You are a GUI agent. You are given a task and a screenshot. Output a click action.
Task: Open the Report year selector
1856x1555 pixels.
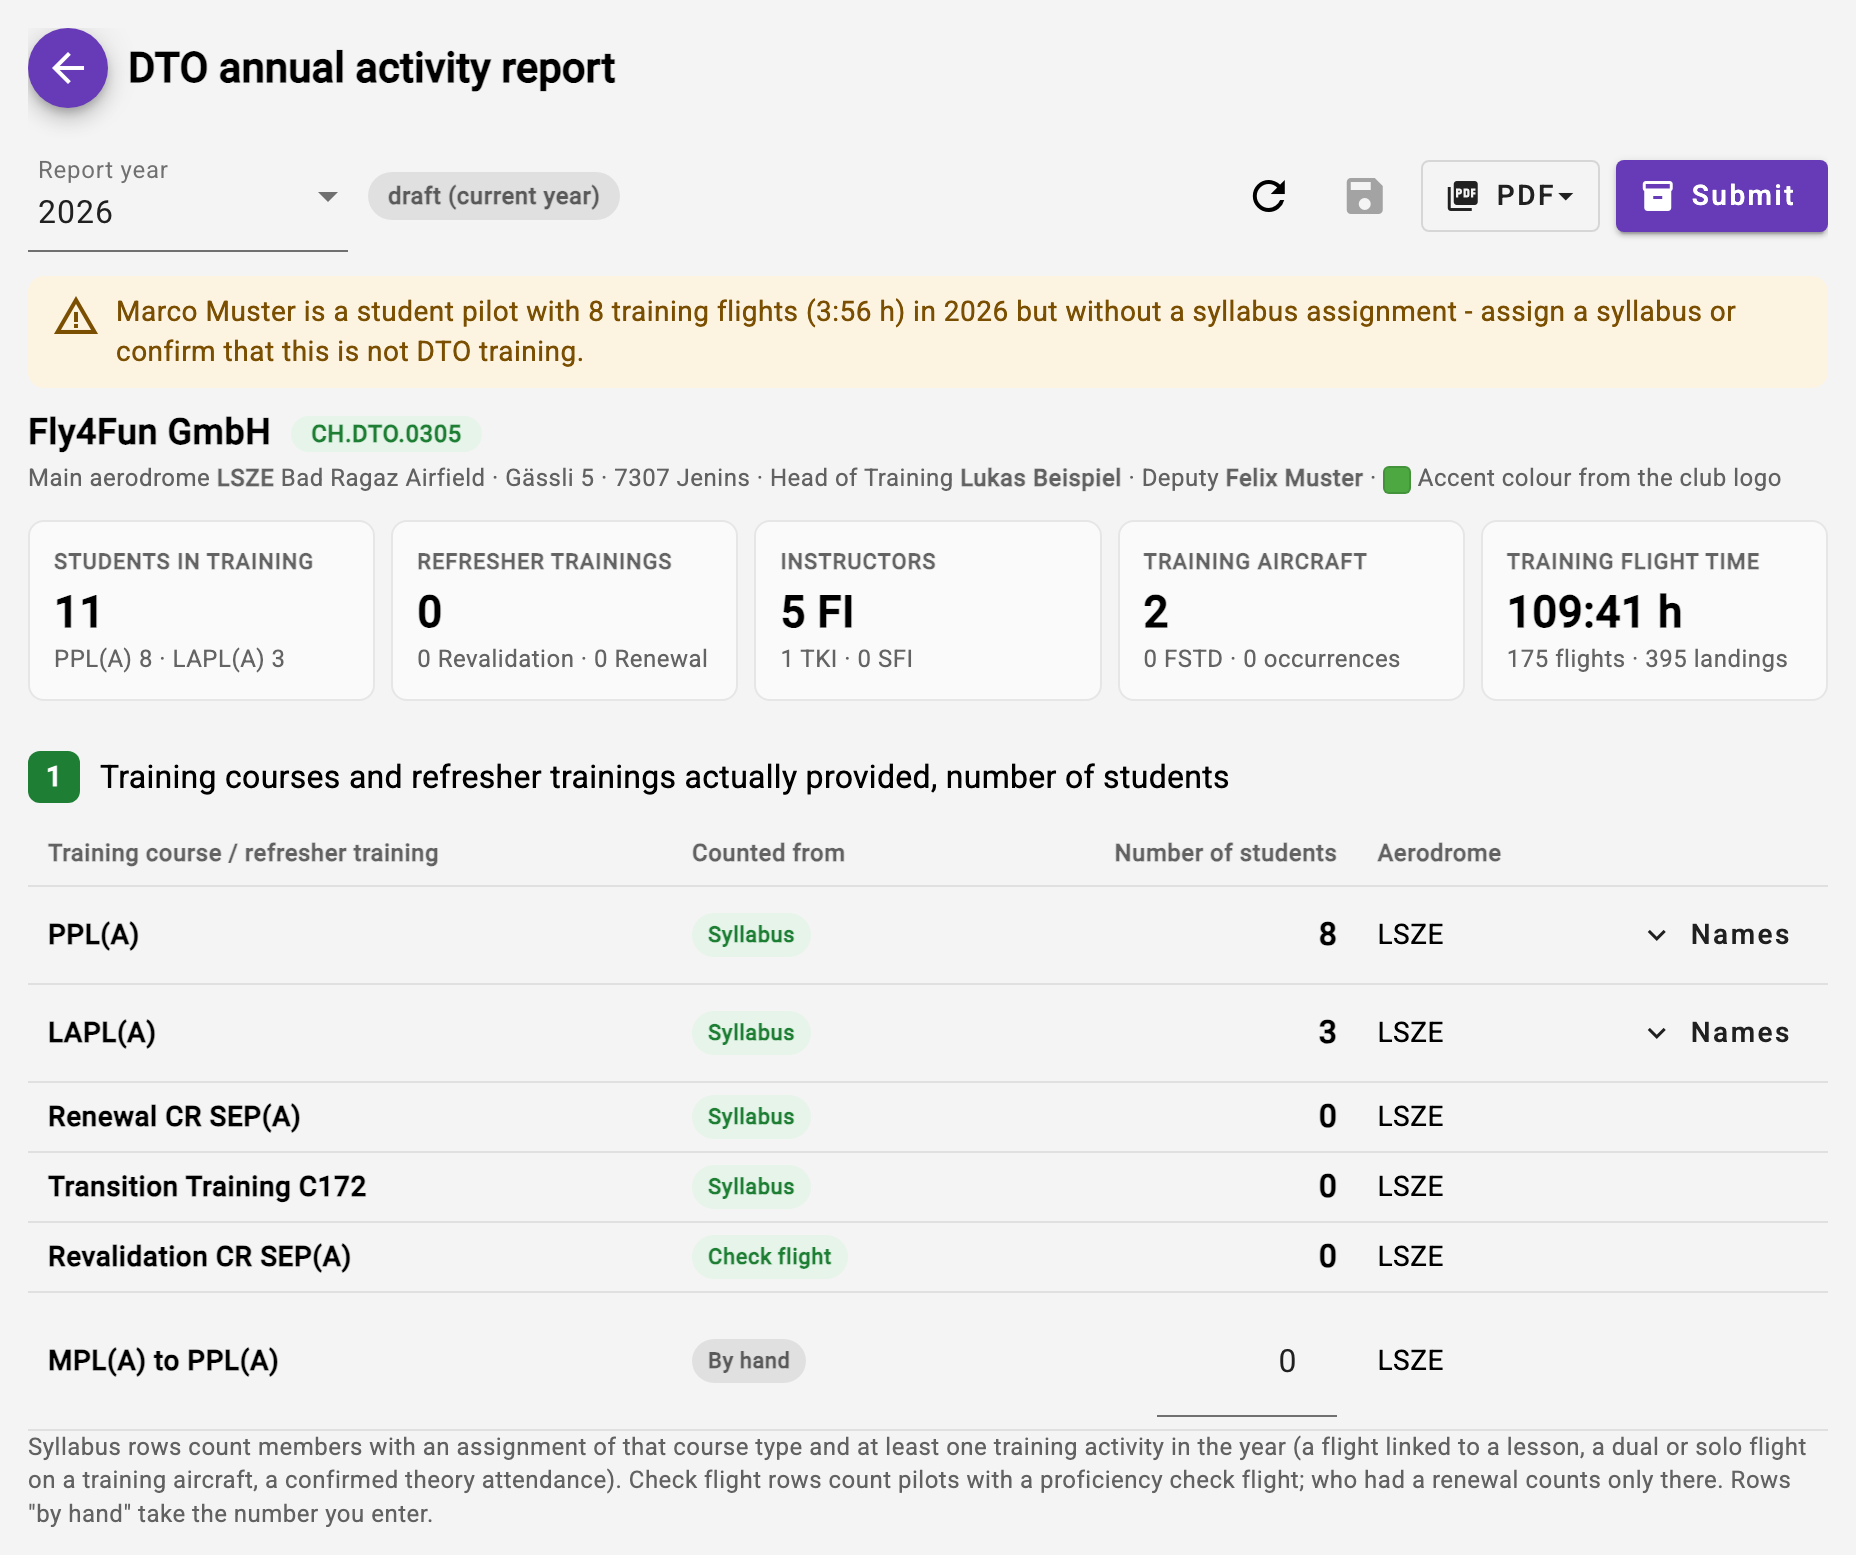click(x=188, y=204)
